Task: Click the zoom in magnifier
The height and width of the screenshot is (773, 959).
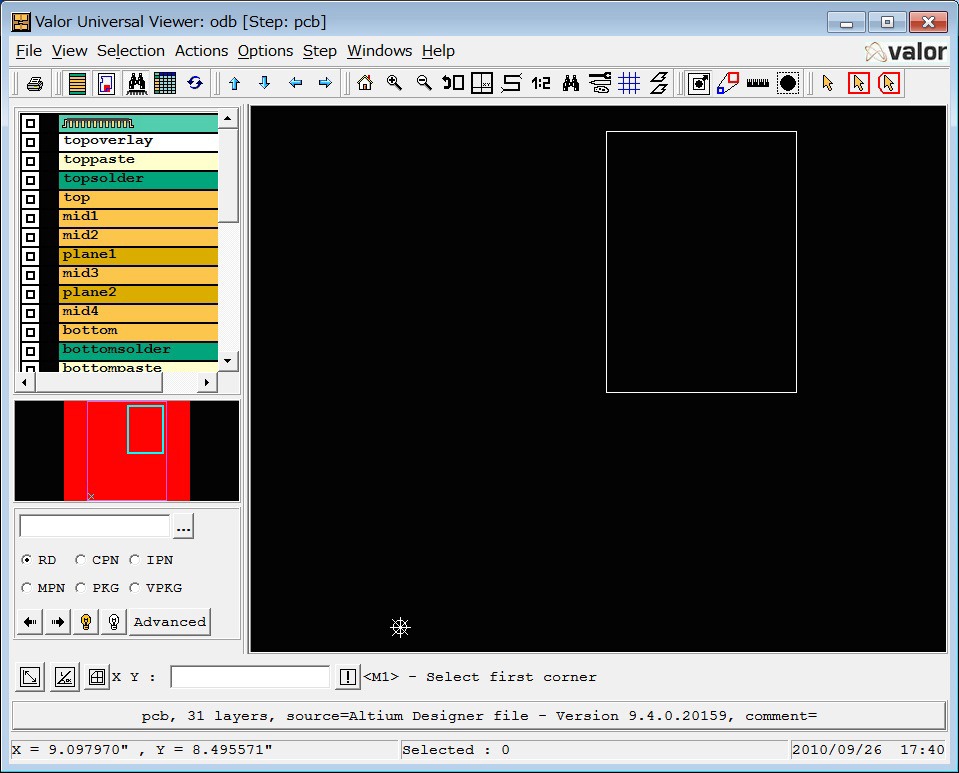Action: (394, 83)
